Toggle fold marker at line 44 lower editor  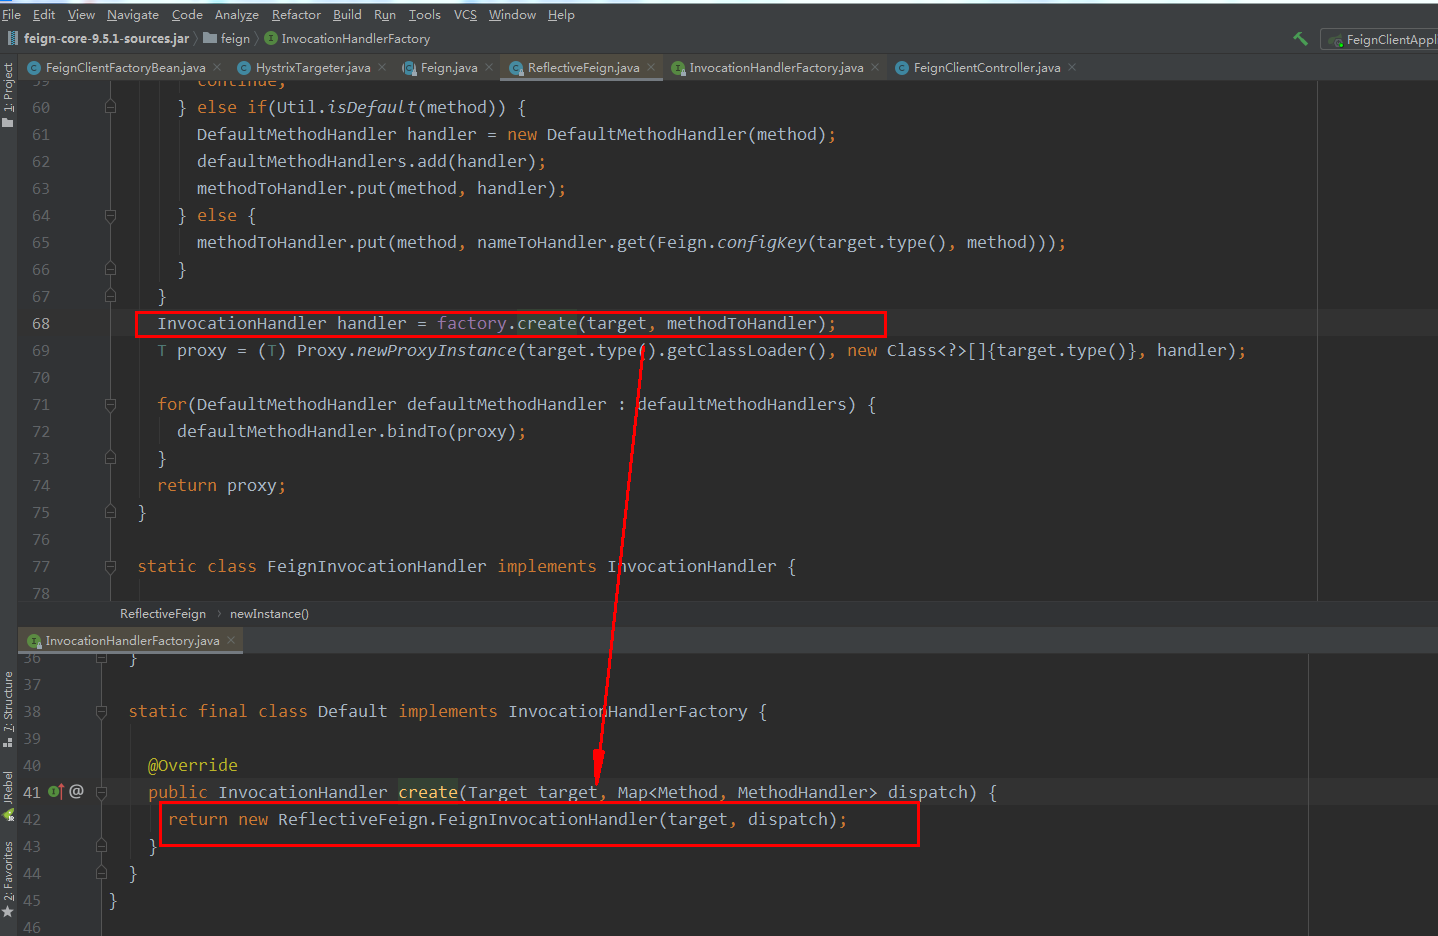(102, 874)
